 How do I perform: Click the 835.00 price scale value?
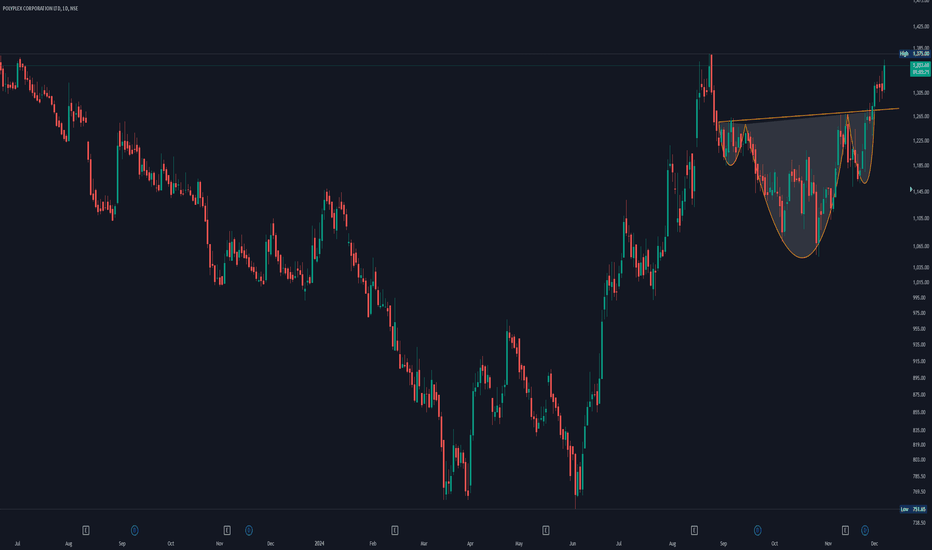(x=922, y=430)
